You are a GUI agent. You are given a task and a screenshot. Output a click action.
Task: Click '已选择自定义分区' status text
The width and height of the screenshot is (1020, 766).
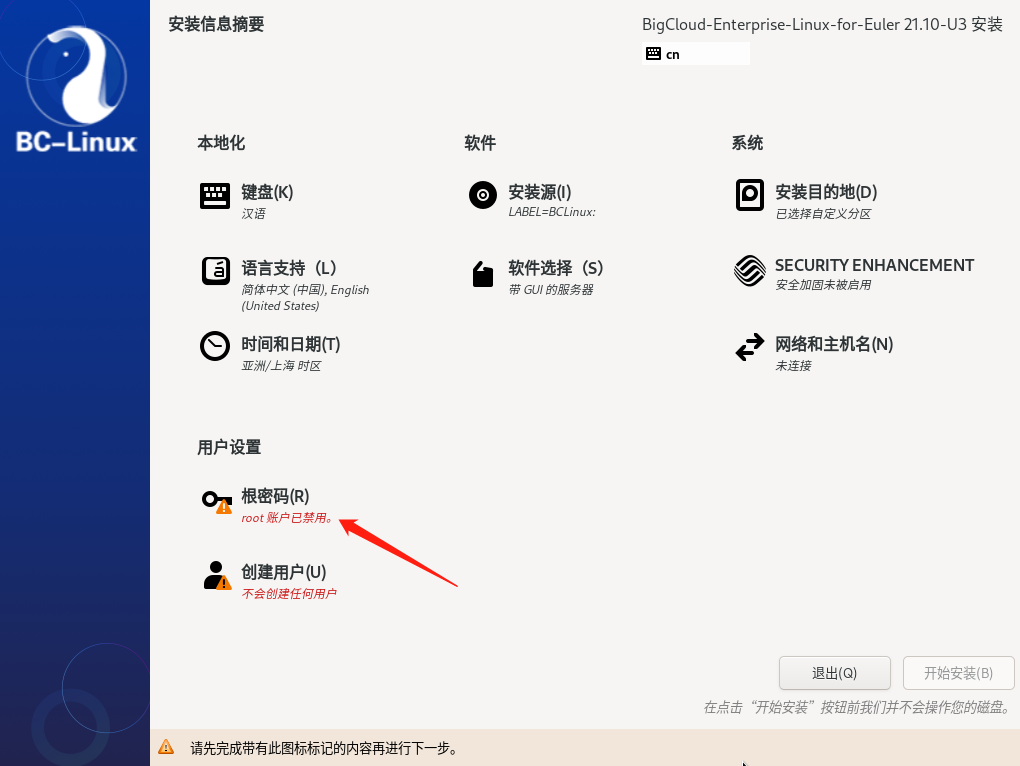pyautogui.click(x=823, y=214)
